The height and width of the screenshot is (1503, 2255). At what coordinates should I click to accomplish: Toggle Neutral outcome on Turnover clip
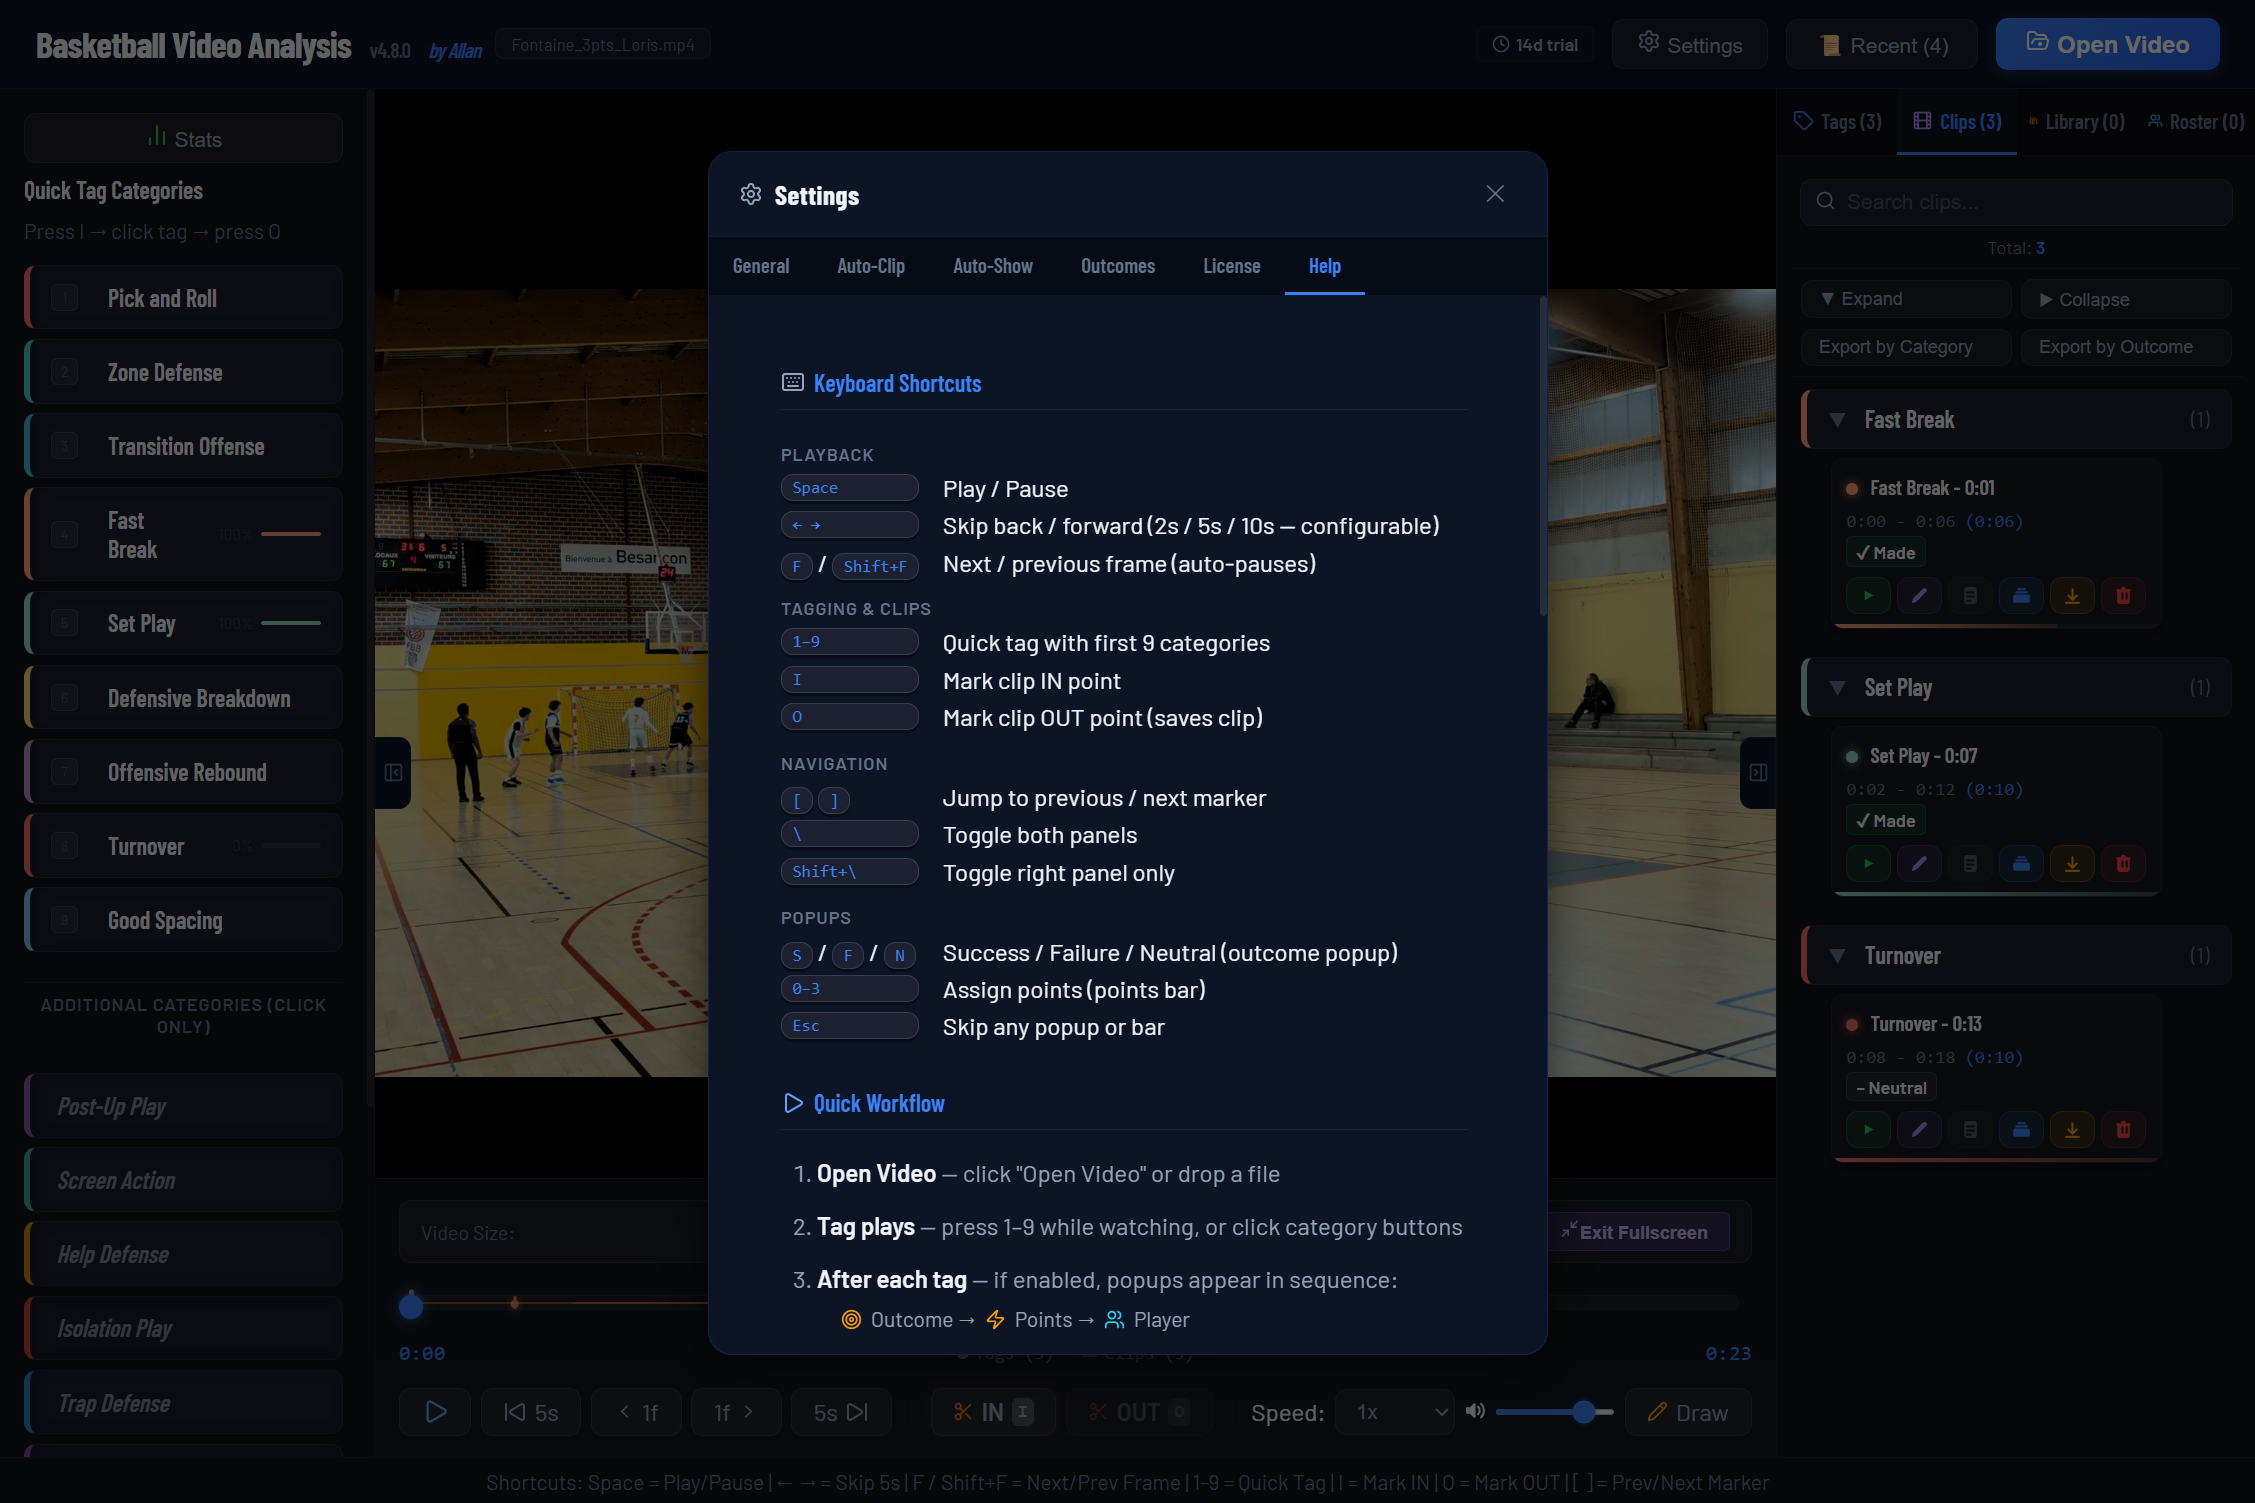point(1890,1087)
